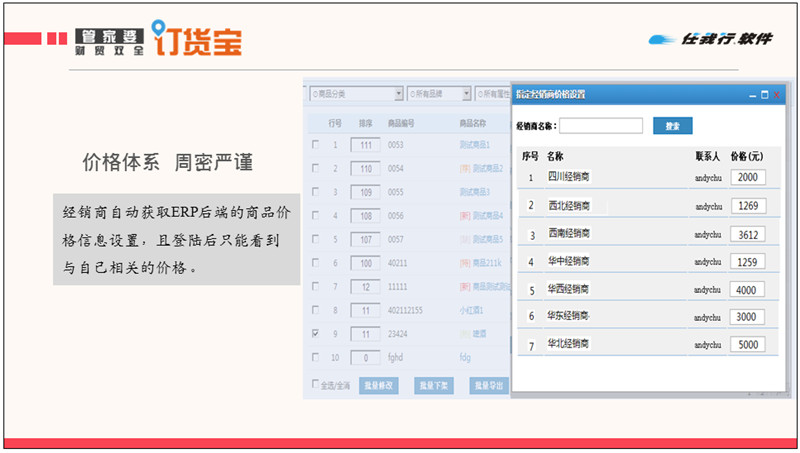Screen dimensions: 800x453
Task: Uncheck the checked row 9 product checkbox
Action: [317, 333]
